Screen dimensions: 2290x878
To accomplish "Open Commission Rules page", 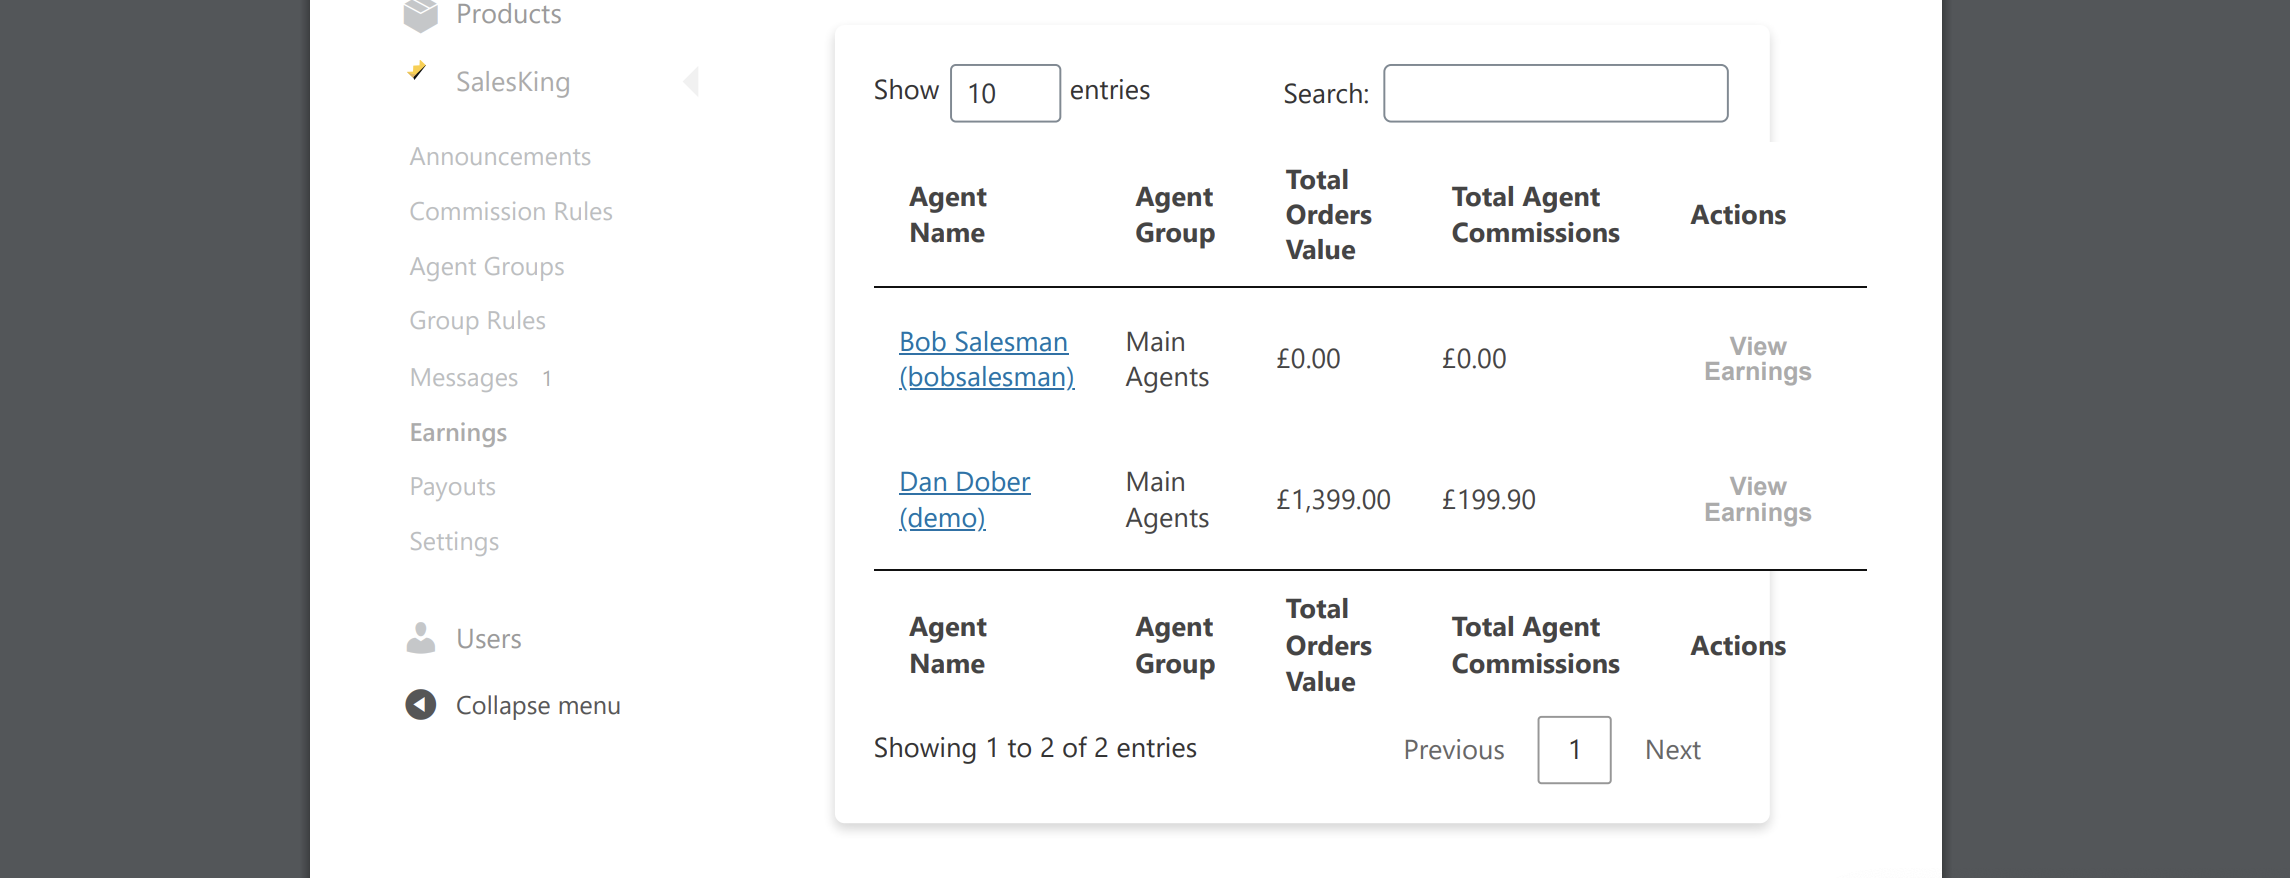I will click(511, 212).
